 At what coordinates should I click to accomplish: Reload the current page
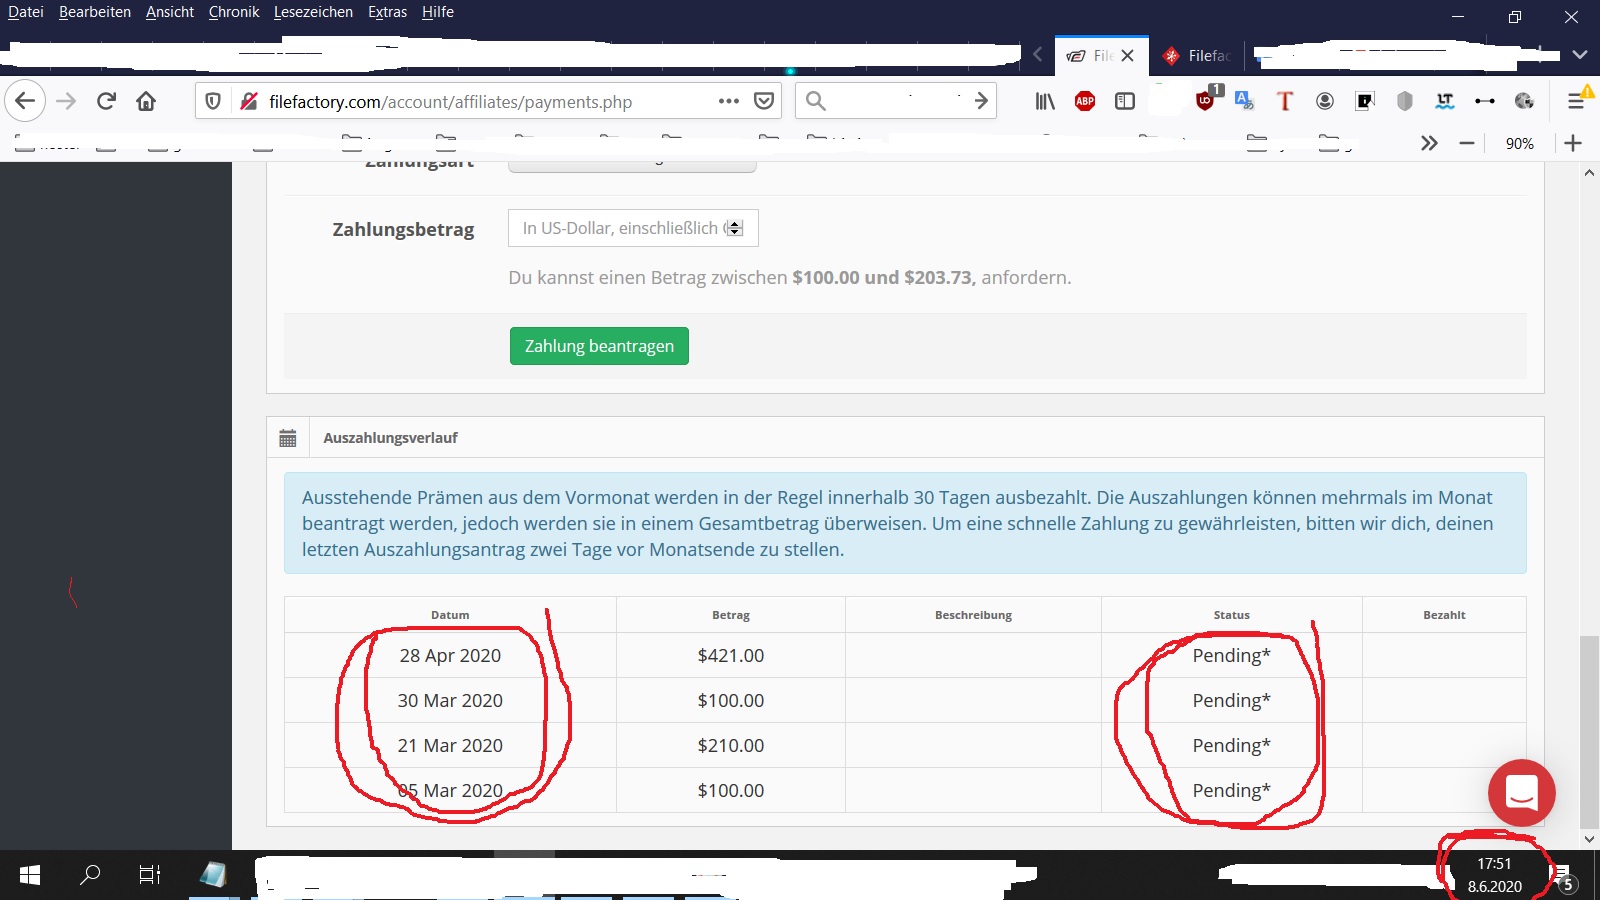tap(106, 101)
